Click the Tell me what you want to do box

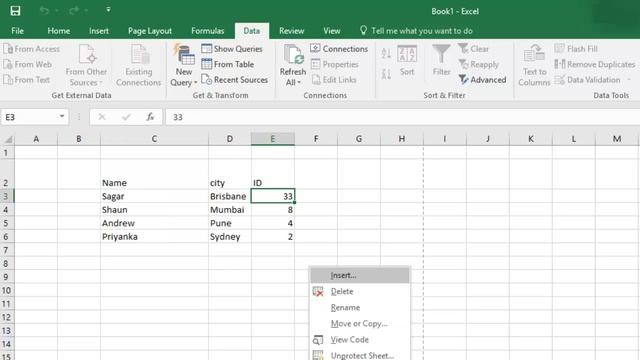[416, 31]
